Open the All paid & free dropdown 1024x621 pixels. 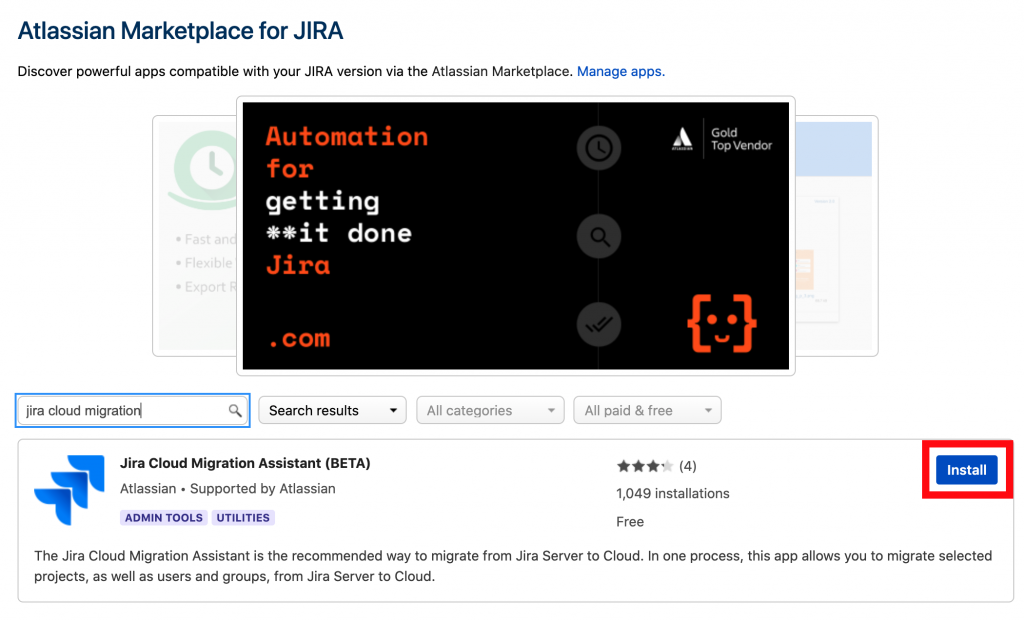pyautogui.click(x=647, y=410)
